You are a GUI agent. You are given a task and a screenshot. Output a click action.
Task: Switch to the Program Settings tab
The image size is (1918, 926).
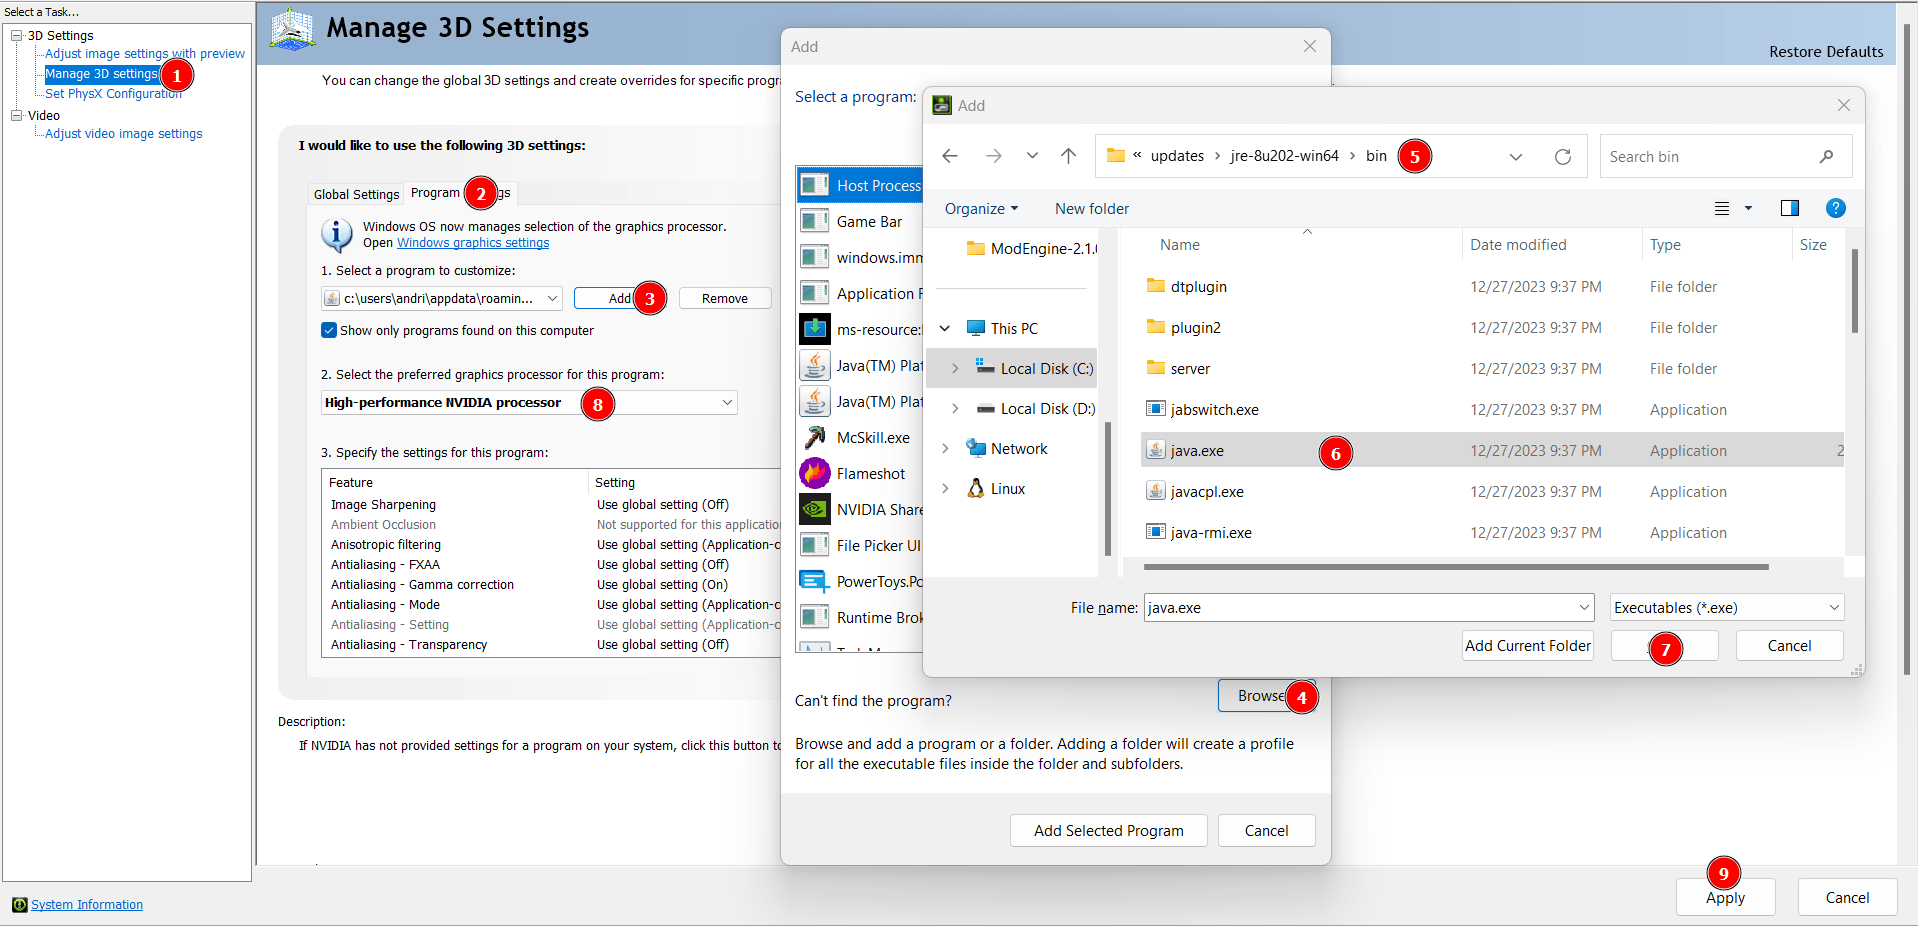coord(461,193)
